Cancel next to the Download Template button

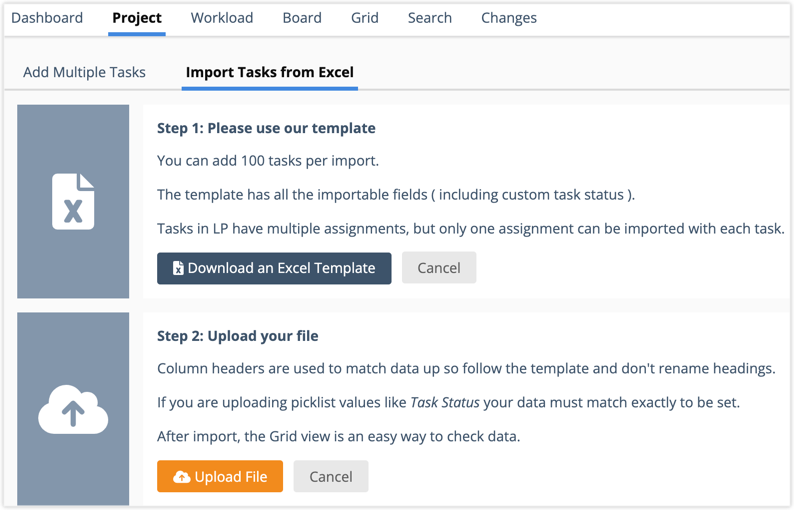pyautogui.click(x=439, y=268)
